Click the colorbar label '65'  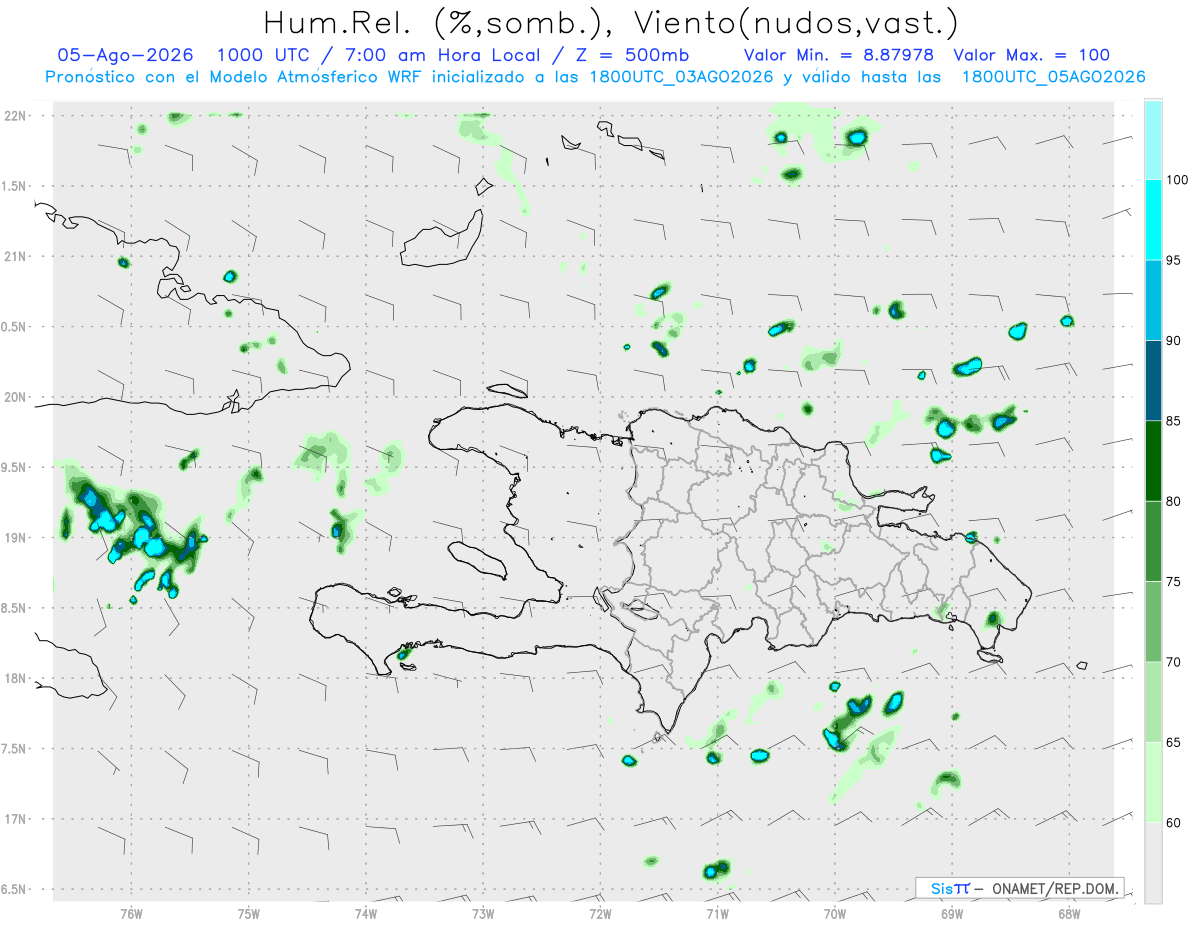(x=1174, y=742)
